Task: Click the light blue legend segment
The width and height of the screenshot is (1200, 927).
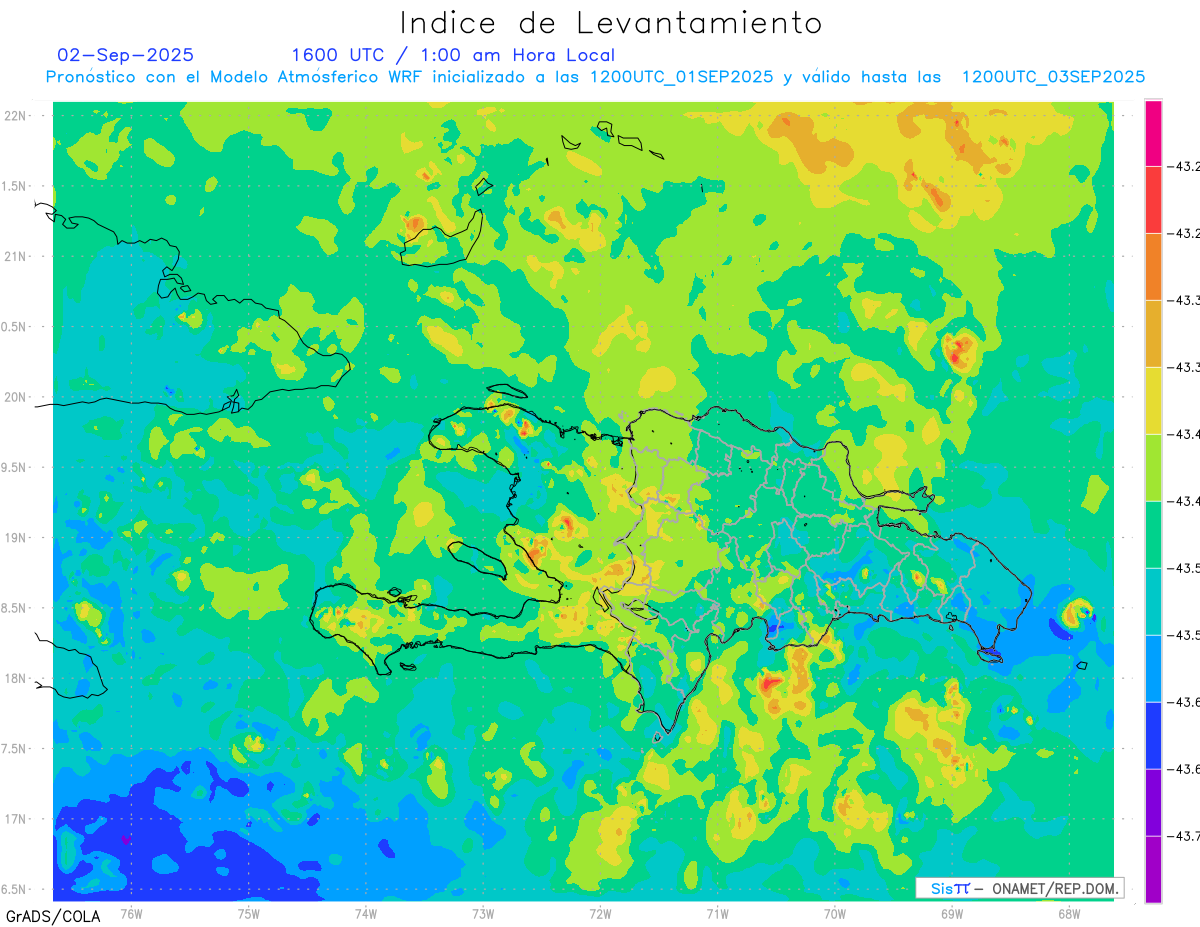Action: (x=1153, y=669)
